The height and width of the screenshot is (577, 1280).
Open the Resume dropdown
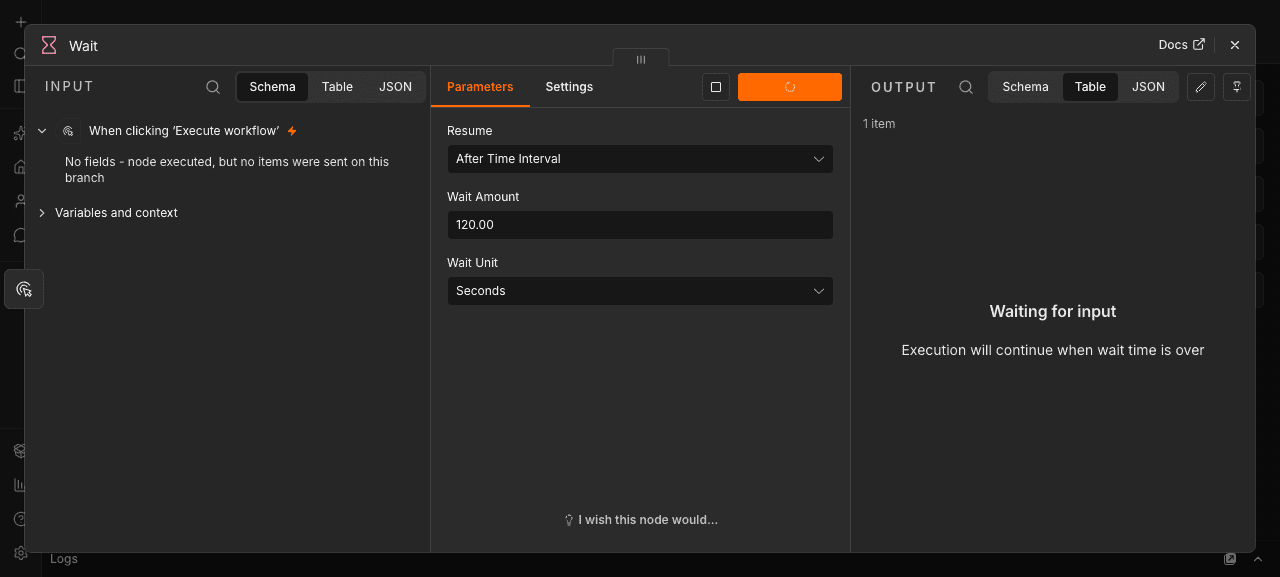640,159
